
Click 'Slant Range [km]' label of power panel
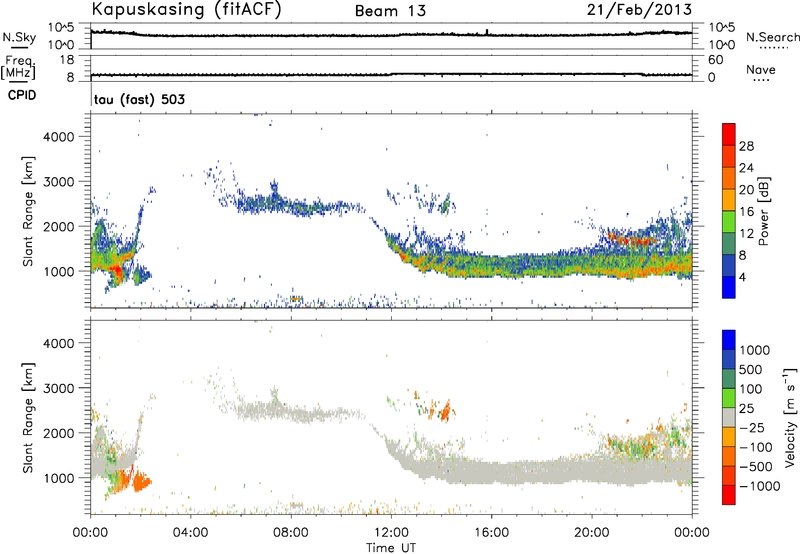coord(28,211)
